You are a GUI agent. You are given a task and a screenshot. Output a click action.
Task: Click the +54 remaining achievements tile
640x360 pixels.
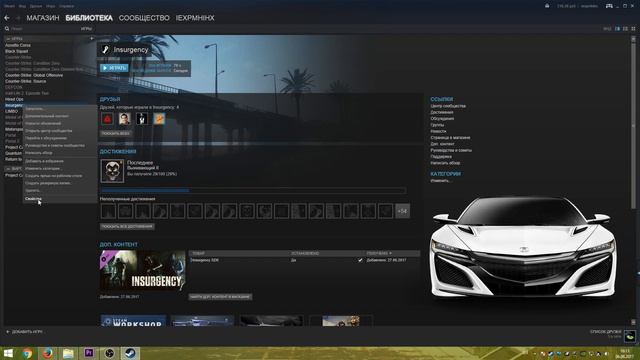(402, 211)
